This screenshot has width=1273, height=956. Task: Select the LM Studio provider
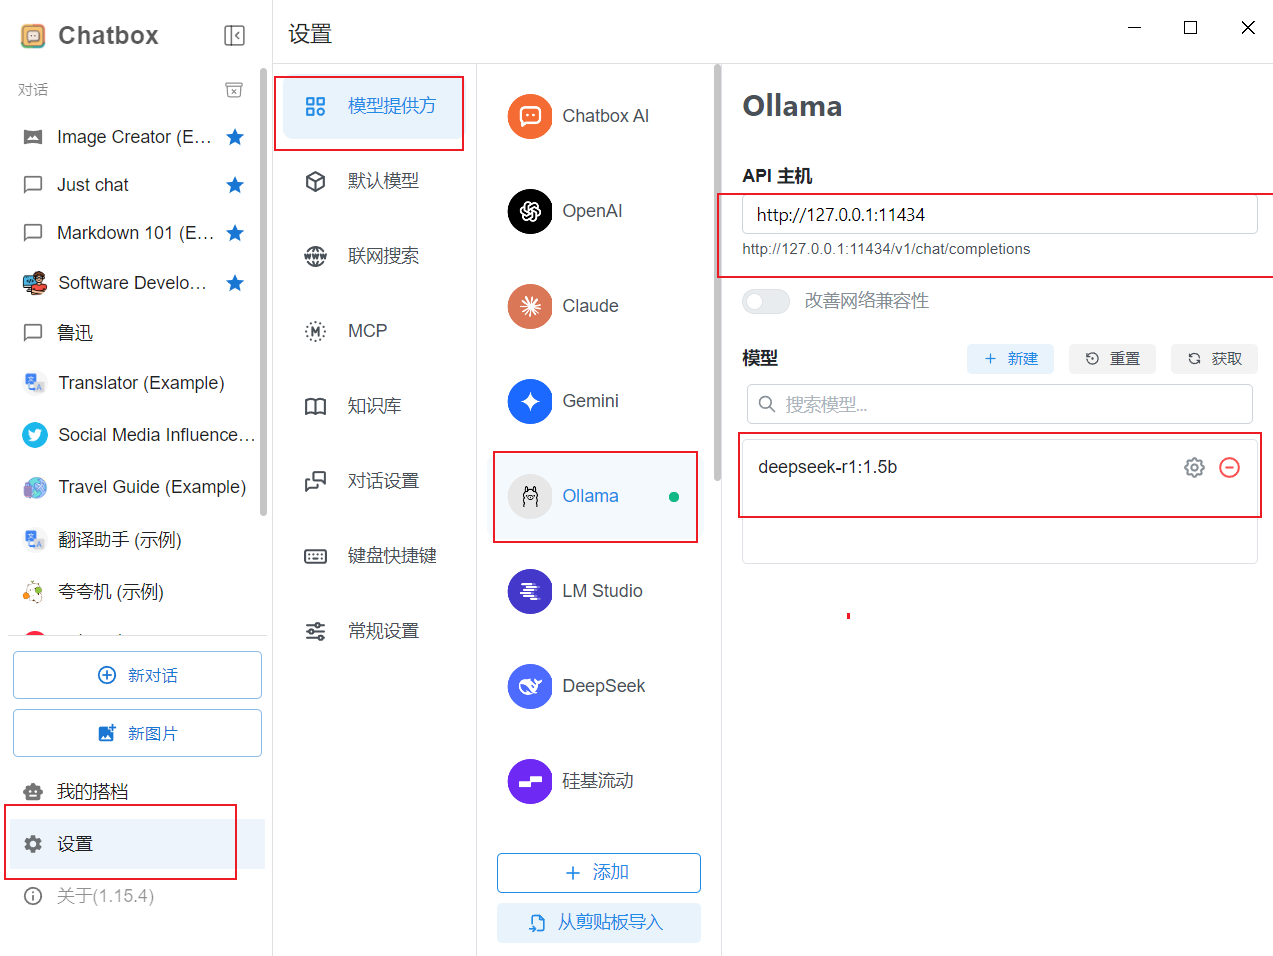coord(599,591)
